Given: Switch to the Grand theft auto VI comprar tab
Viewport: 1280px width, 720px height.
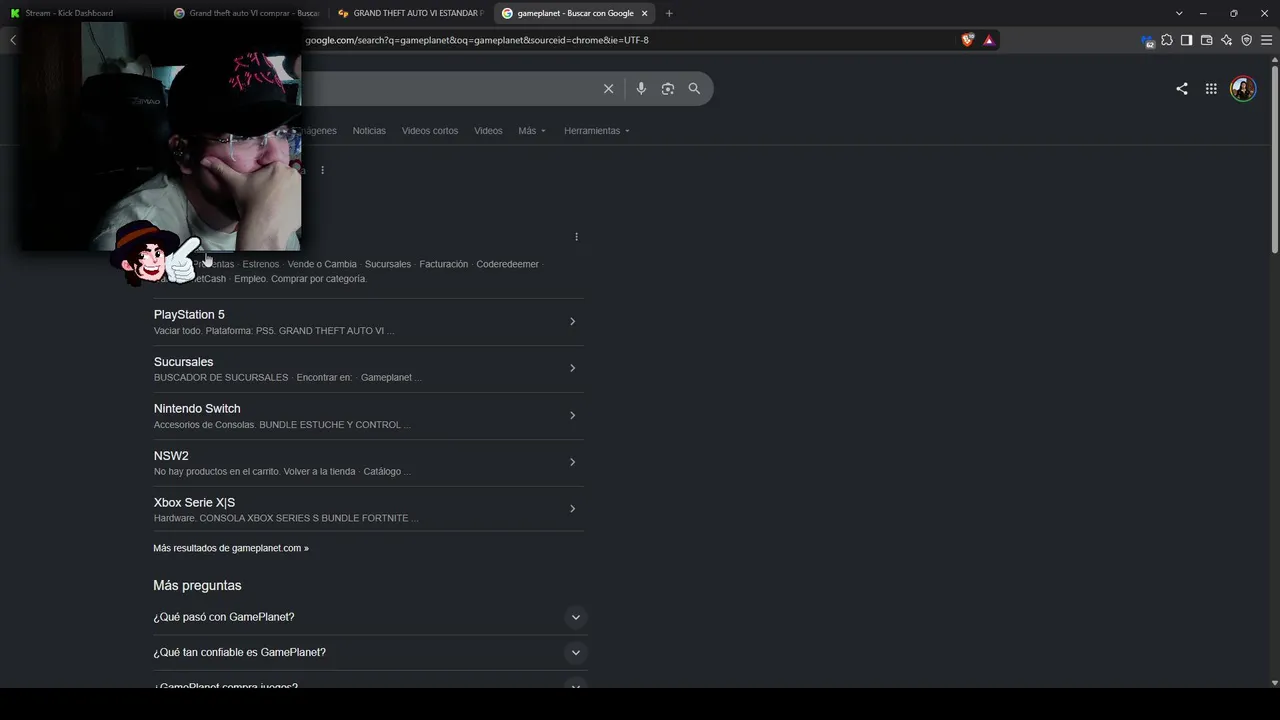Looking at the screenshot, I should click(246, 13).
